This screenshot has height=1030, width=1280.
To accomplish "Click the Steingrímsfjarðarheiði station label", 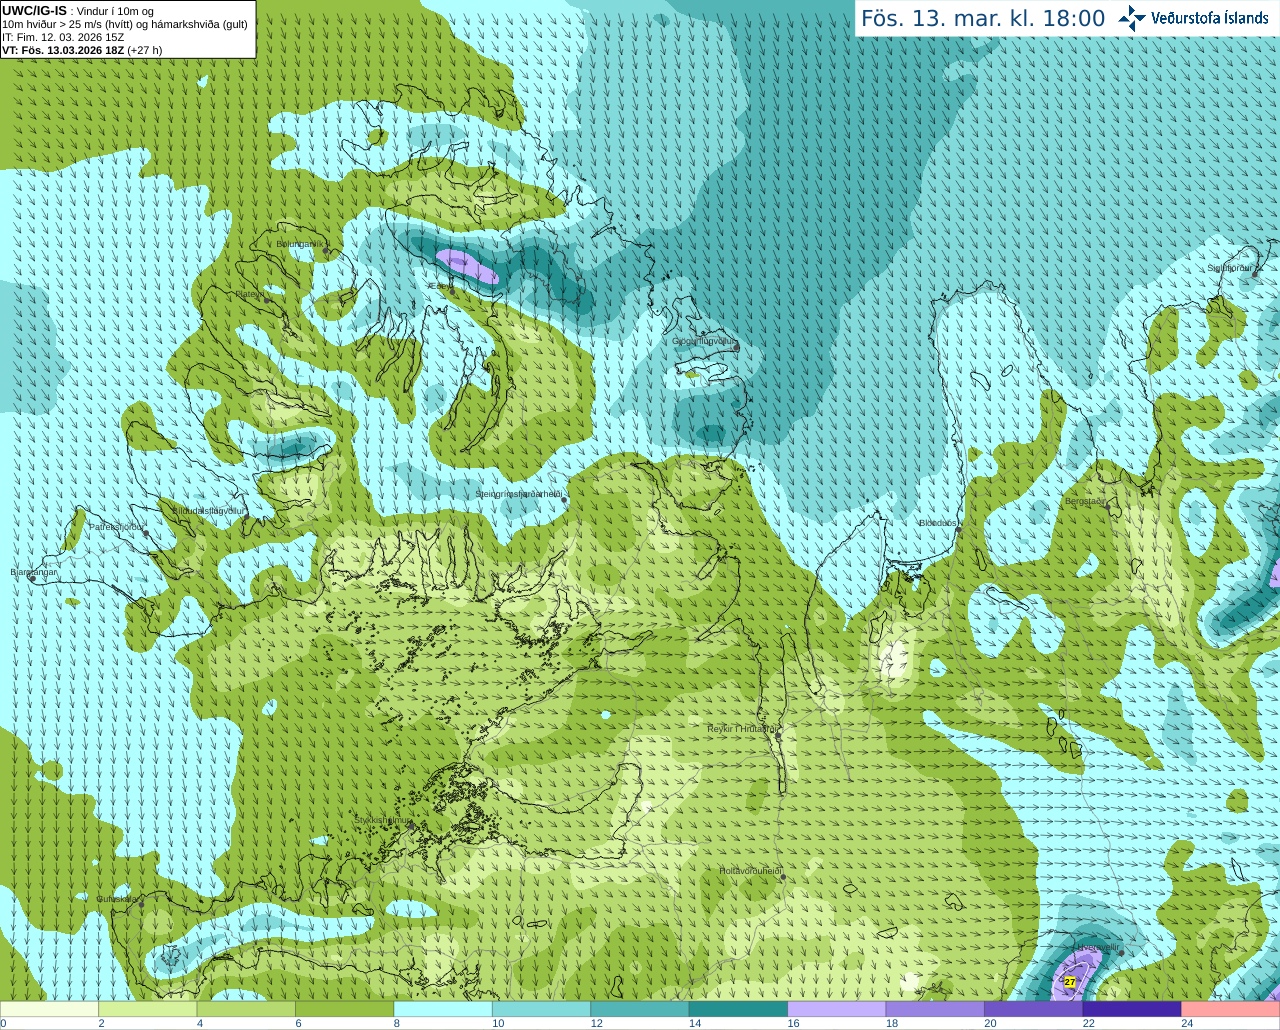I will 518,494.
